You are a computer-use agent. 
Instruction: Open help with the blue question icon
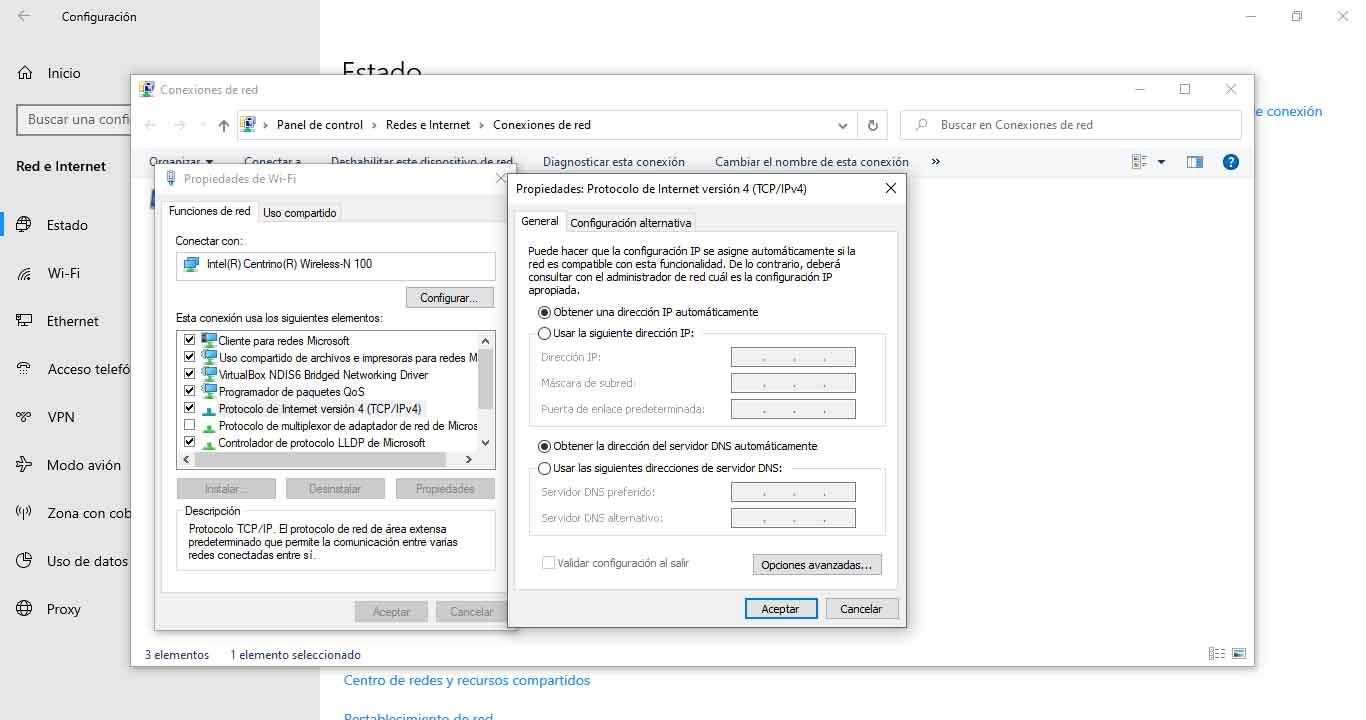[1231, 162]
